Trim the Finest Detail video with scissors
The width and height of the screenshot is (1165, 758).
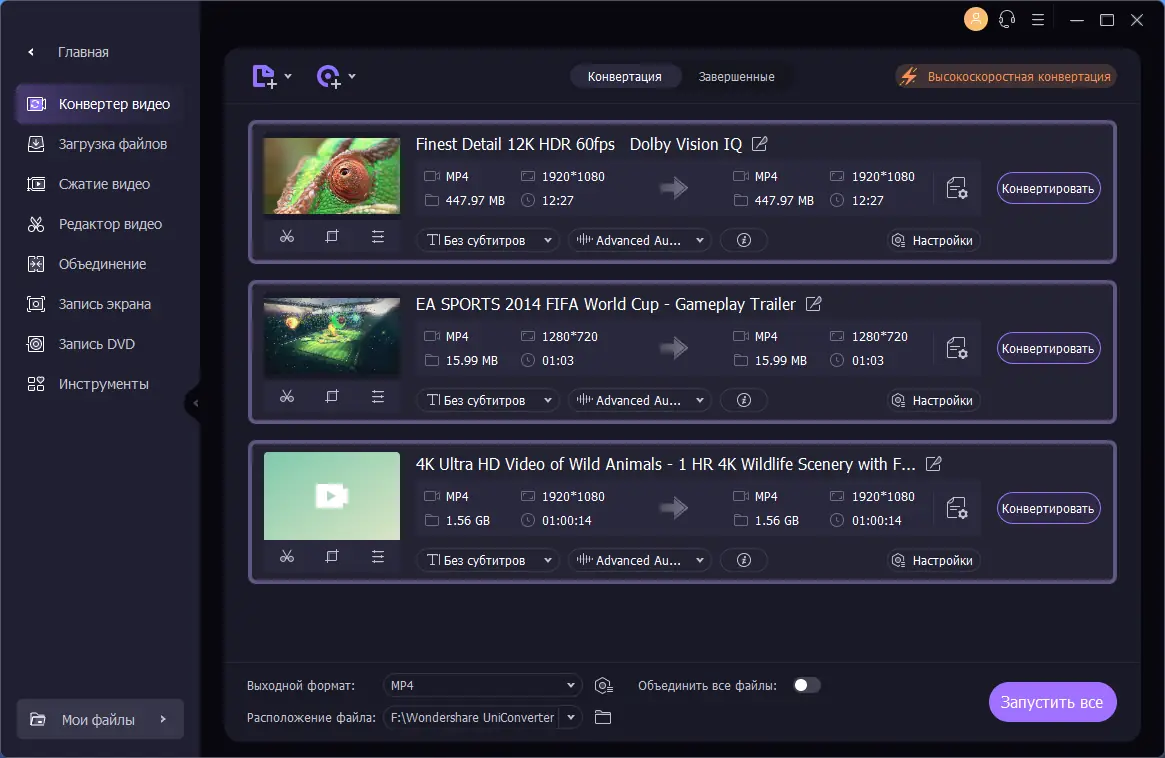[x=287, y=236]
